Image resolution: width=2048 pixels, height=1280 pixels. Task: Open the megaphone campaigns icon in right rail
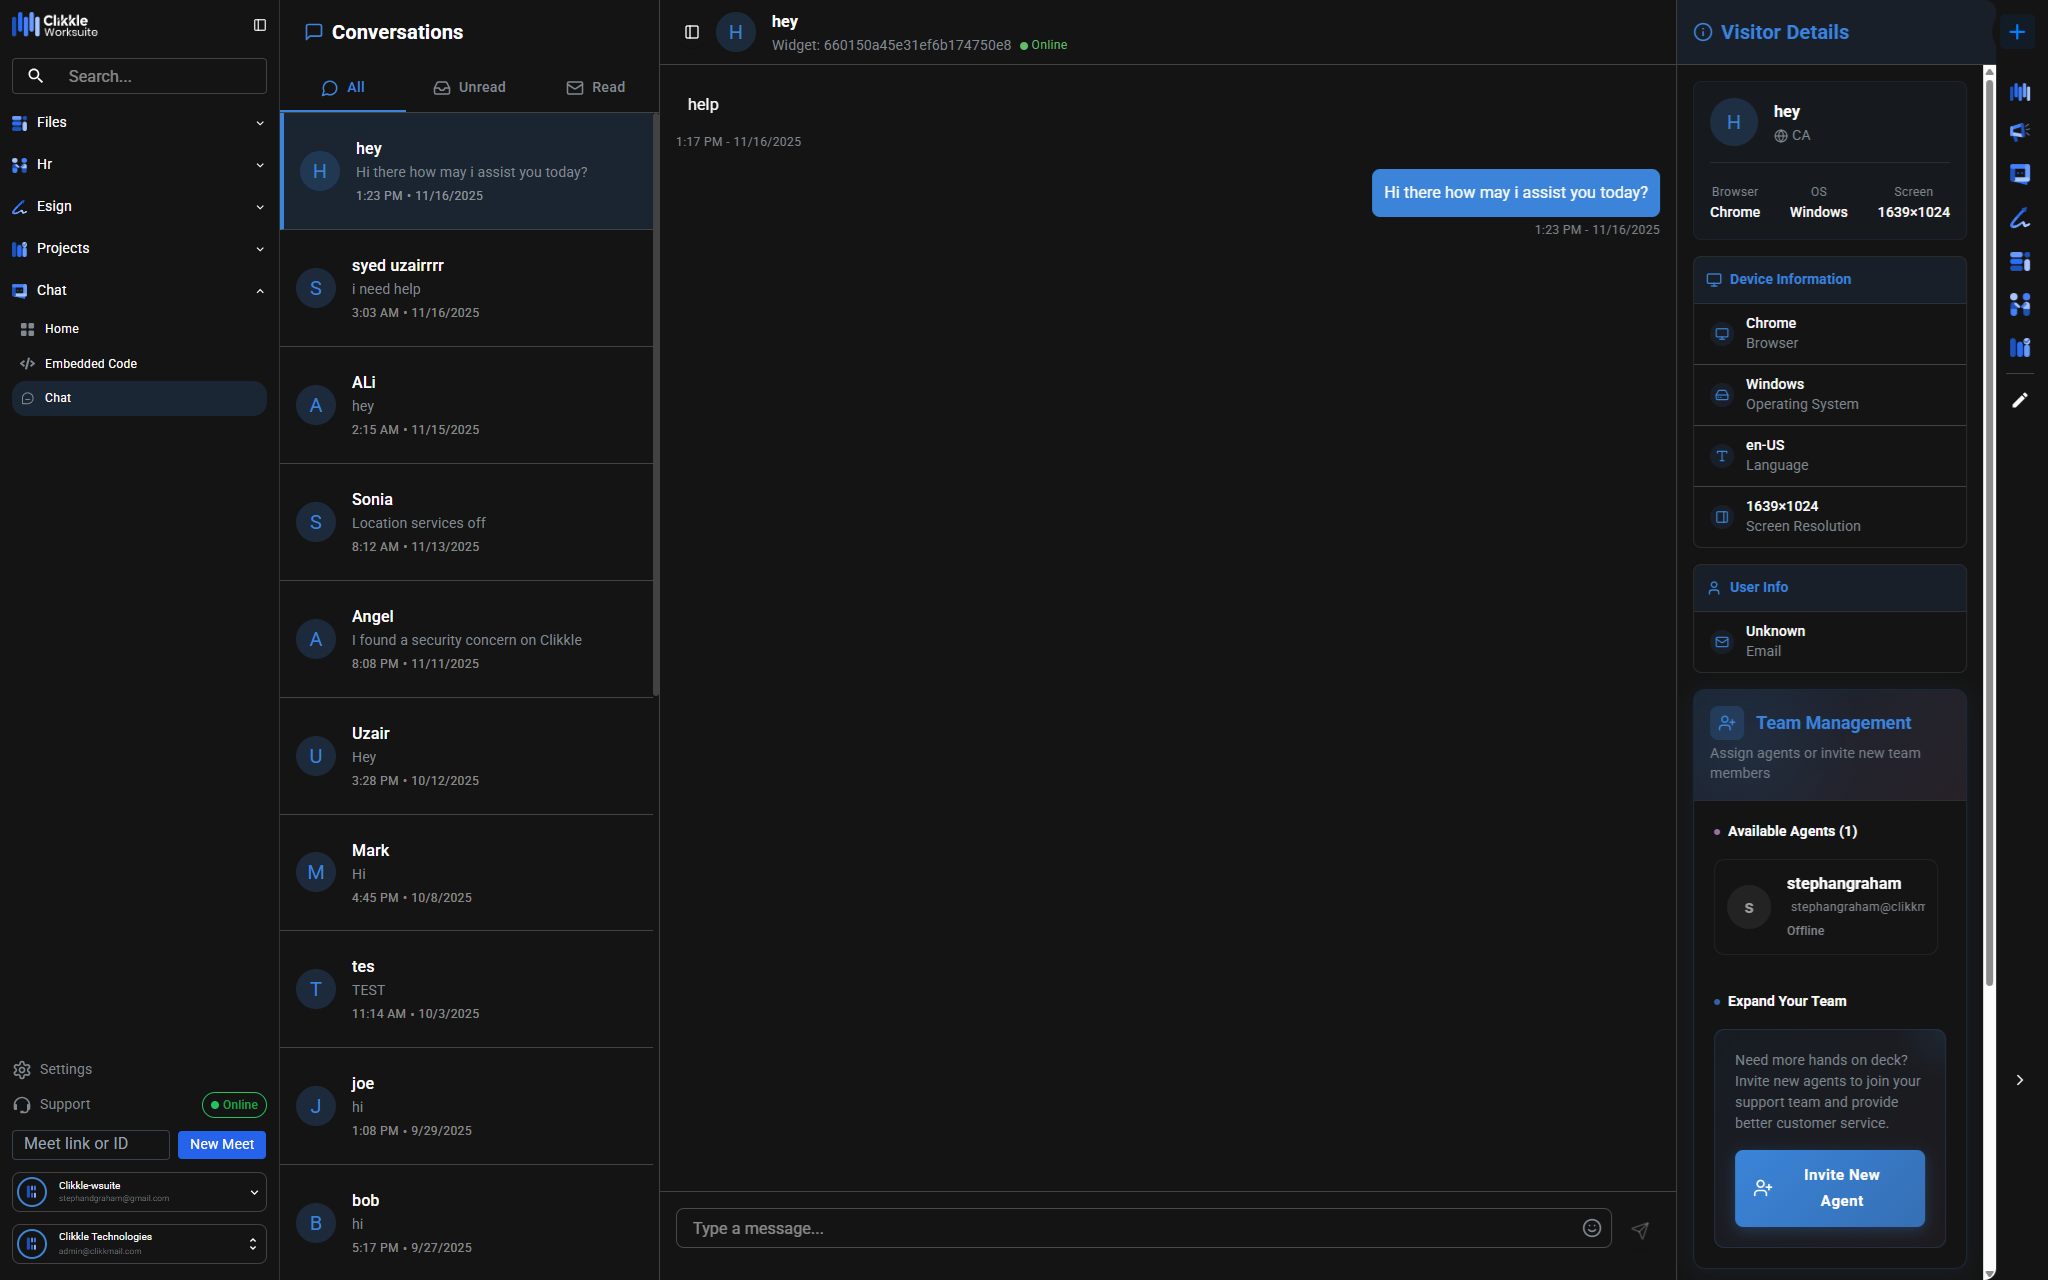2020,132
